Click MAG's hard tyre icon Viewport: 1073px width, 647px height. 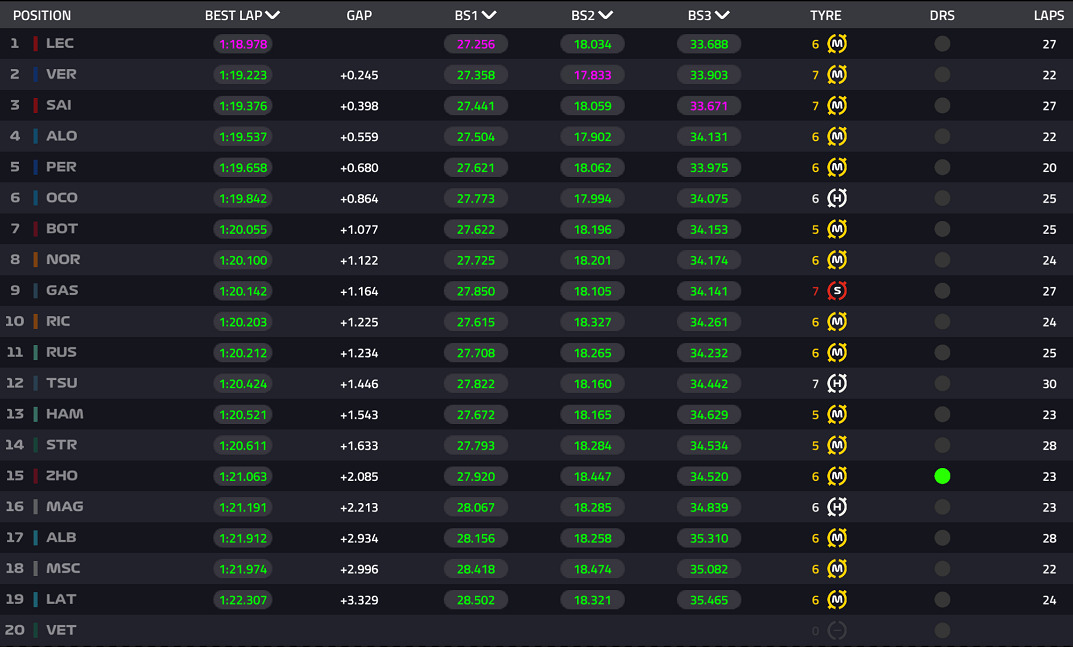[x=837, y=507]
